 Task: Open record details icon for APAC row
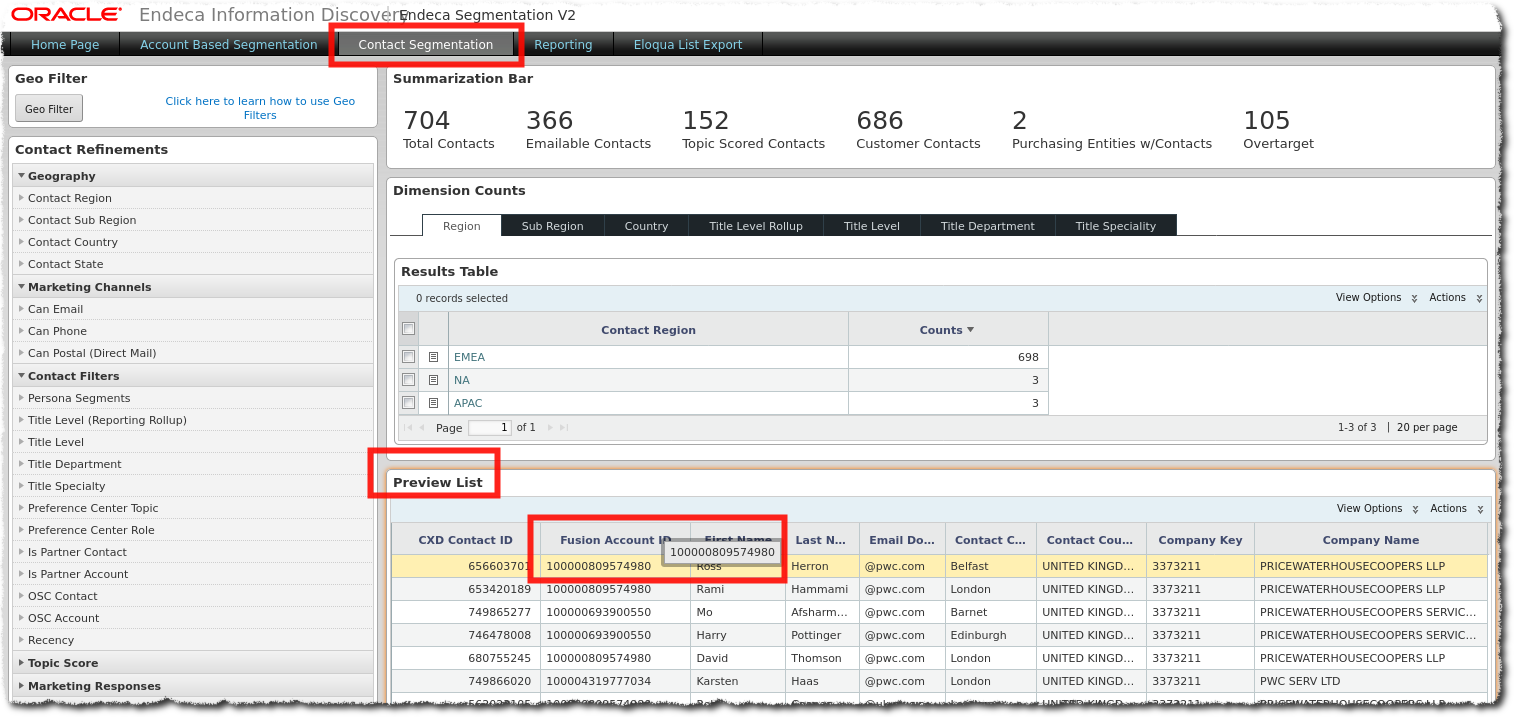click(x=433, y=403)
